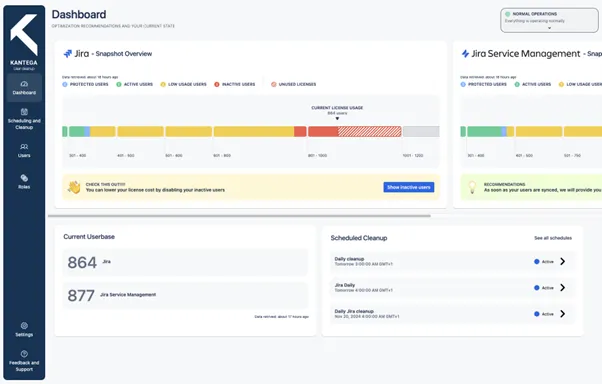
Task: Open Scheduling and Cleanup page
Action: [x=24, y=119]
